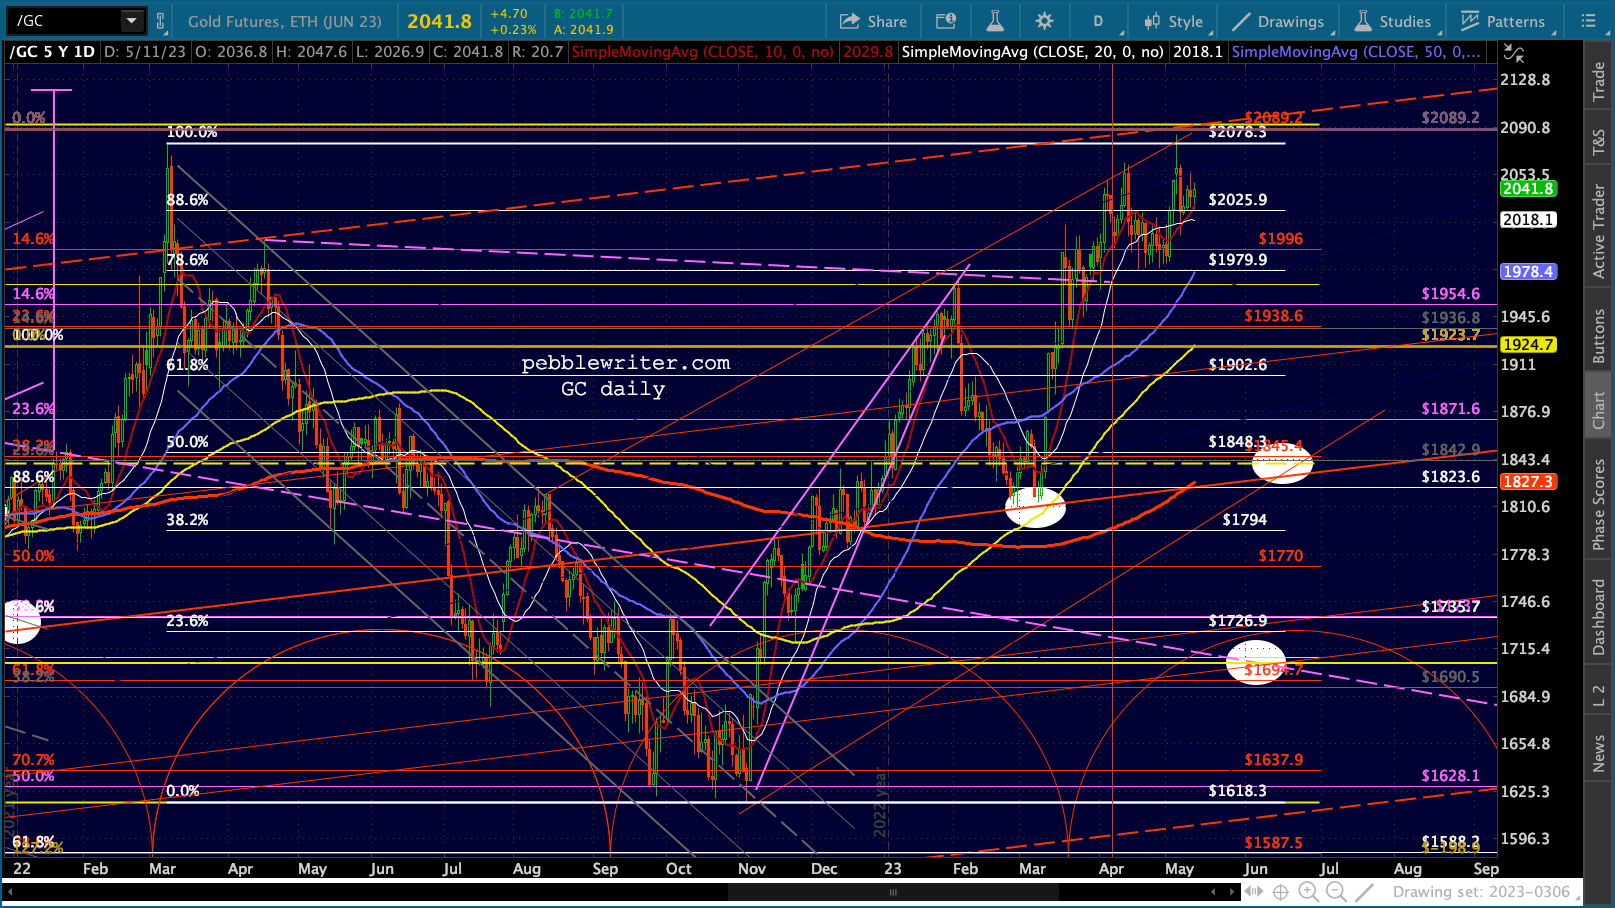This screenshot has height=908, width=1615.
Task: Switch to the T&S sidebar tab
Action: pyautogui.click(x=1599, y=143)
